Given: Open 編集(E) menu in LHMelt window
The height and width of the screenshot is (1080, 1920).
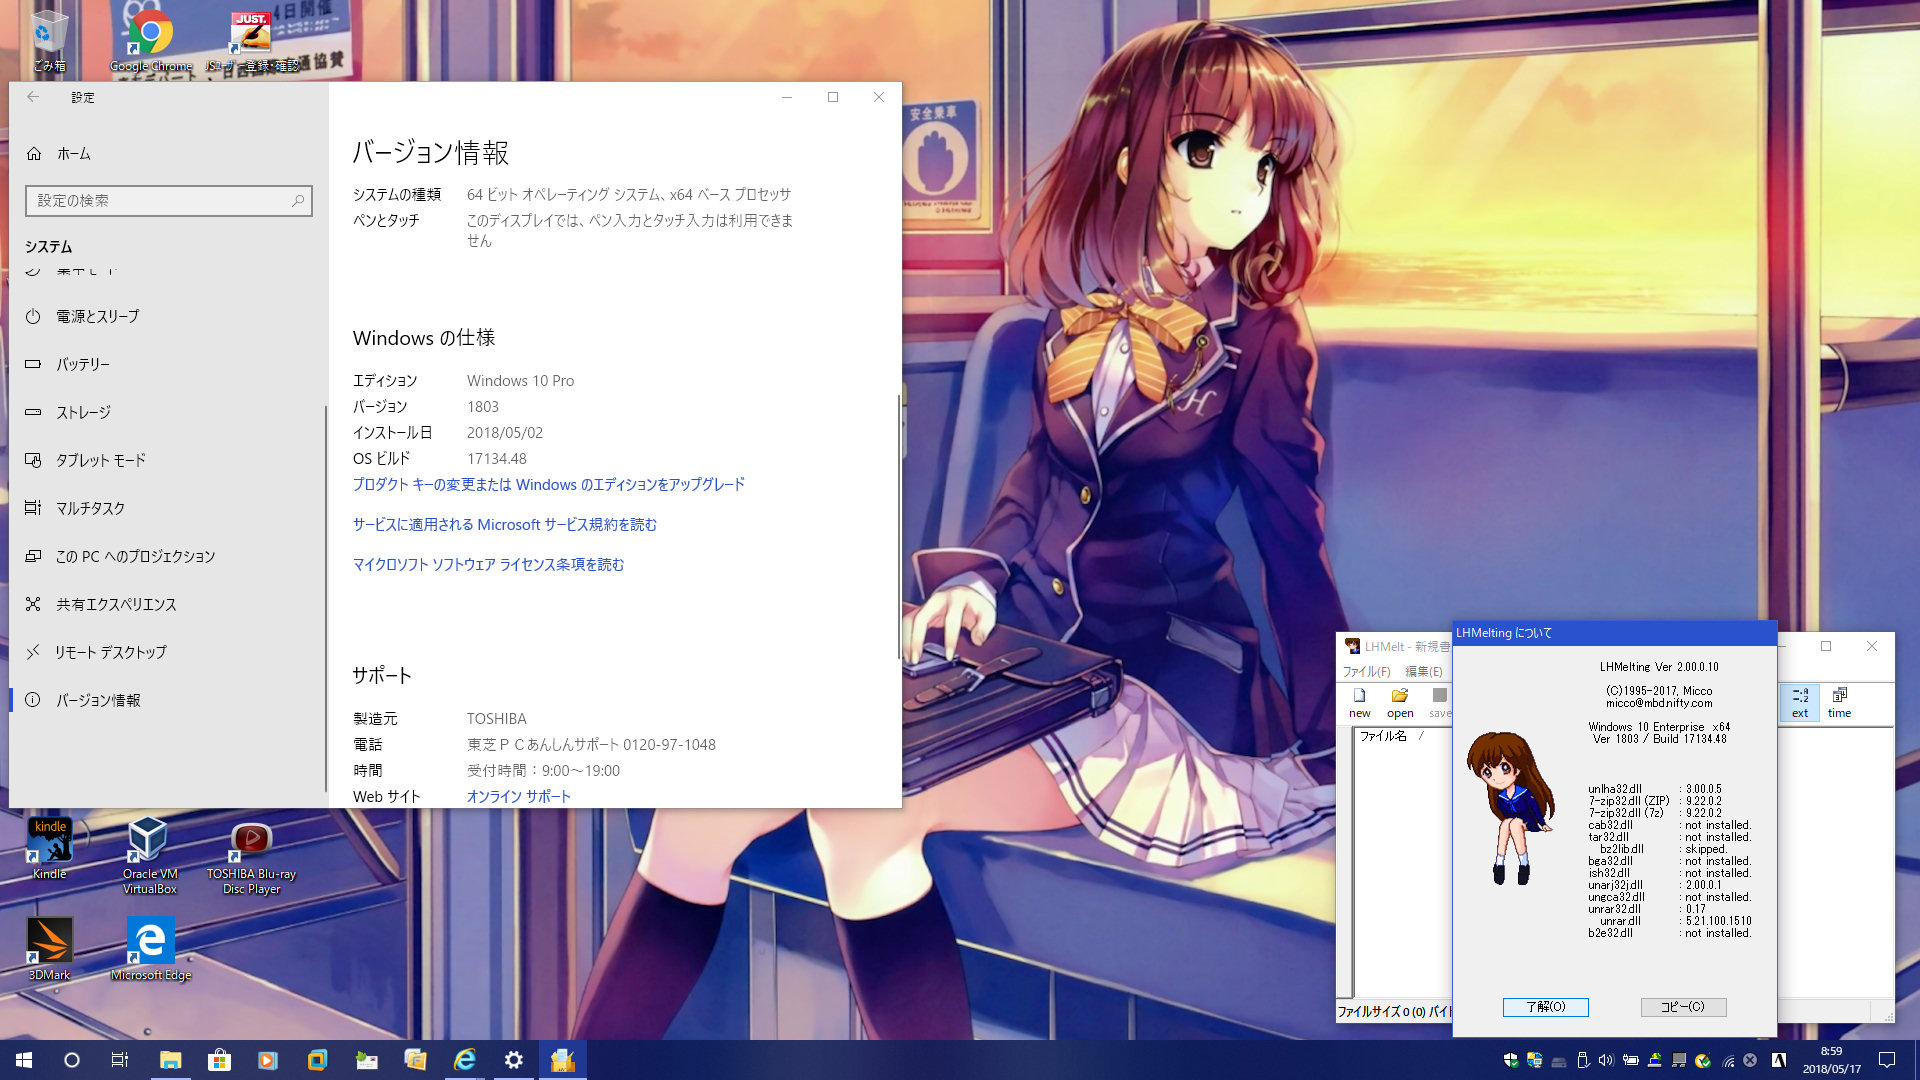Looking at the screenshot, I should (1423, 672).
